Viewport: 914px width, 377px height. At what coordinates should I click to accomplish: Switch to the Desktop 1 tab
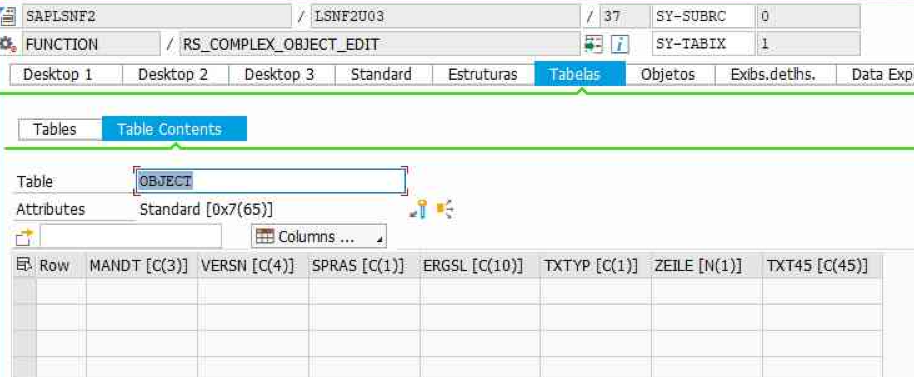[x=66, y=75]
